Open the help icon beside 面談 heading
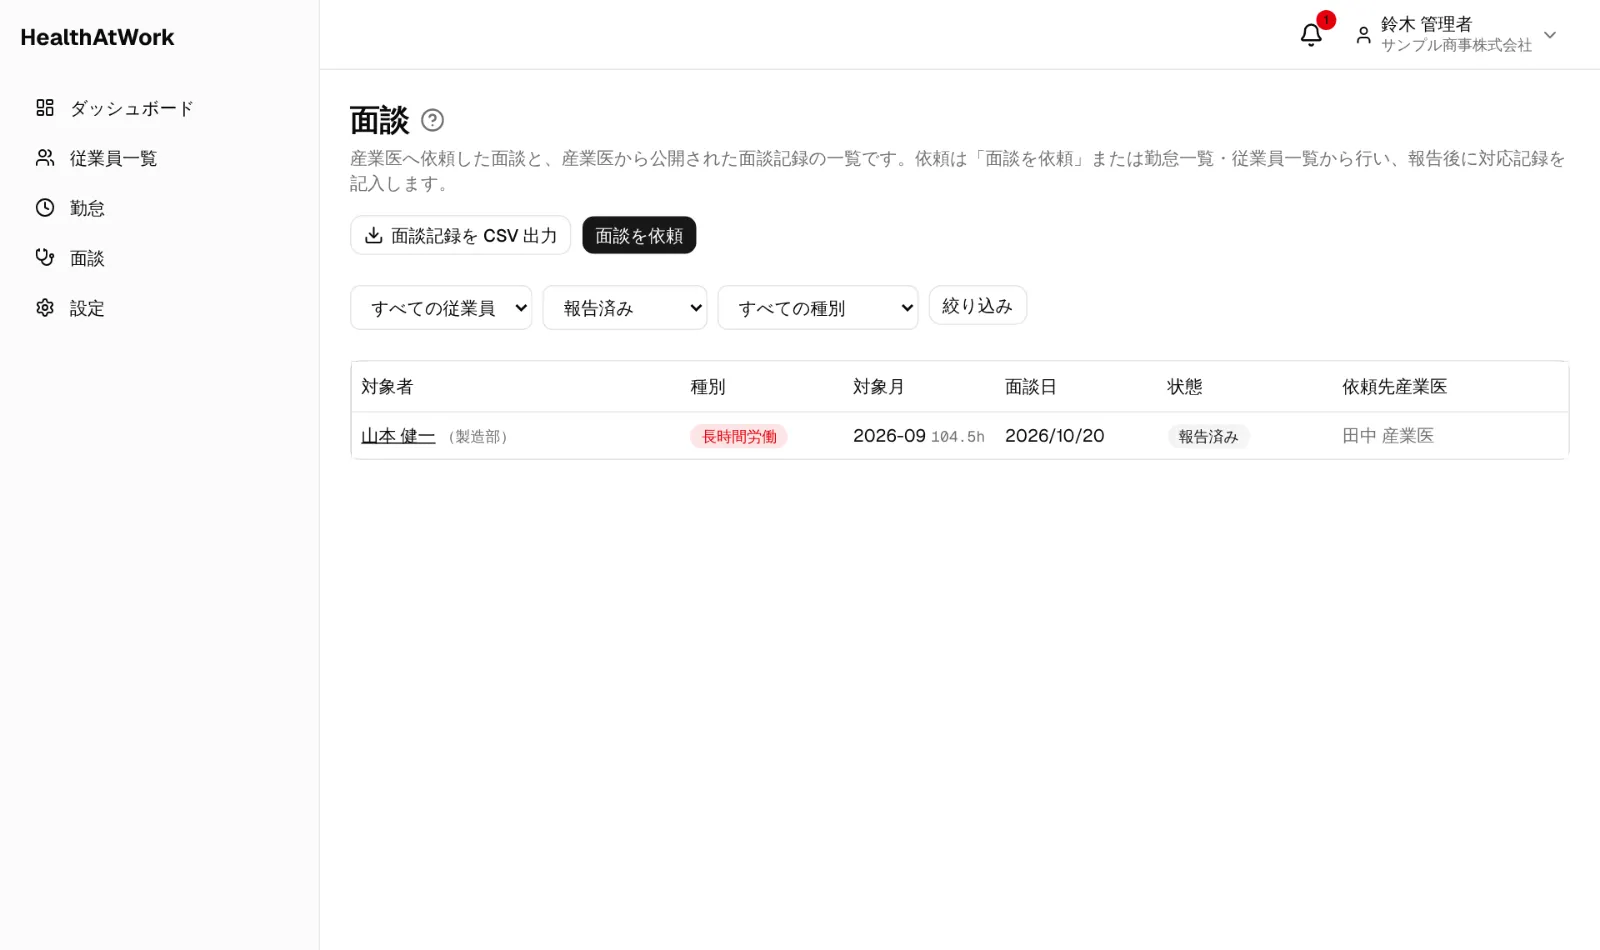Screen dimensions: 1600x950 (x=432, y=120)
